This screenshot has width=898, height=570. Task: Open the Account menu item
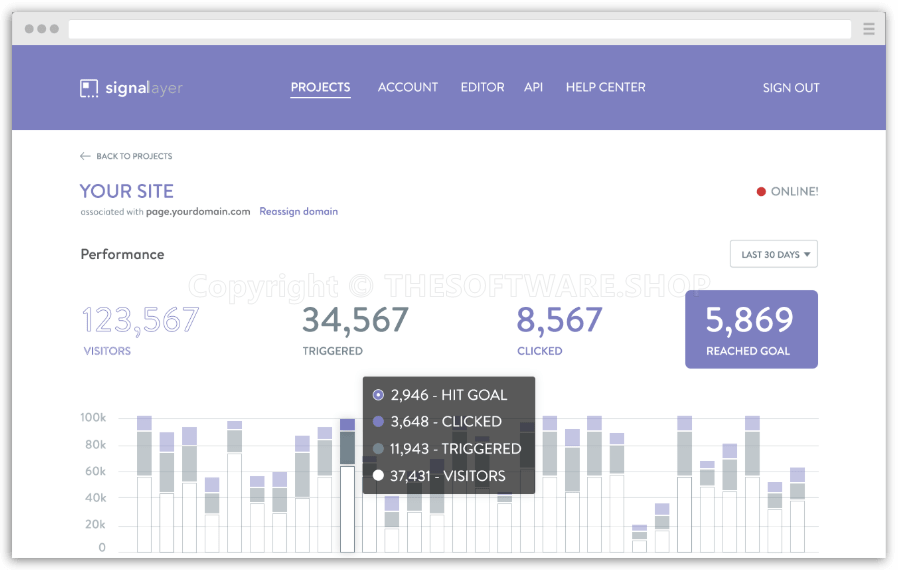click(x=408, y=88)
